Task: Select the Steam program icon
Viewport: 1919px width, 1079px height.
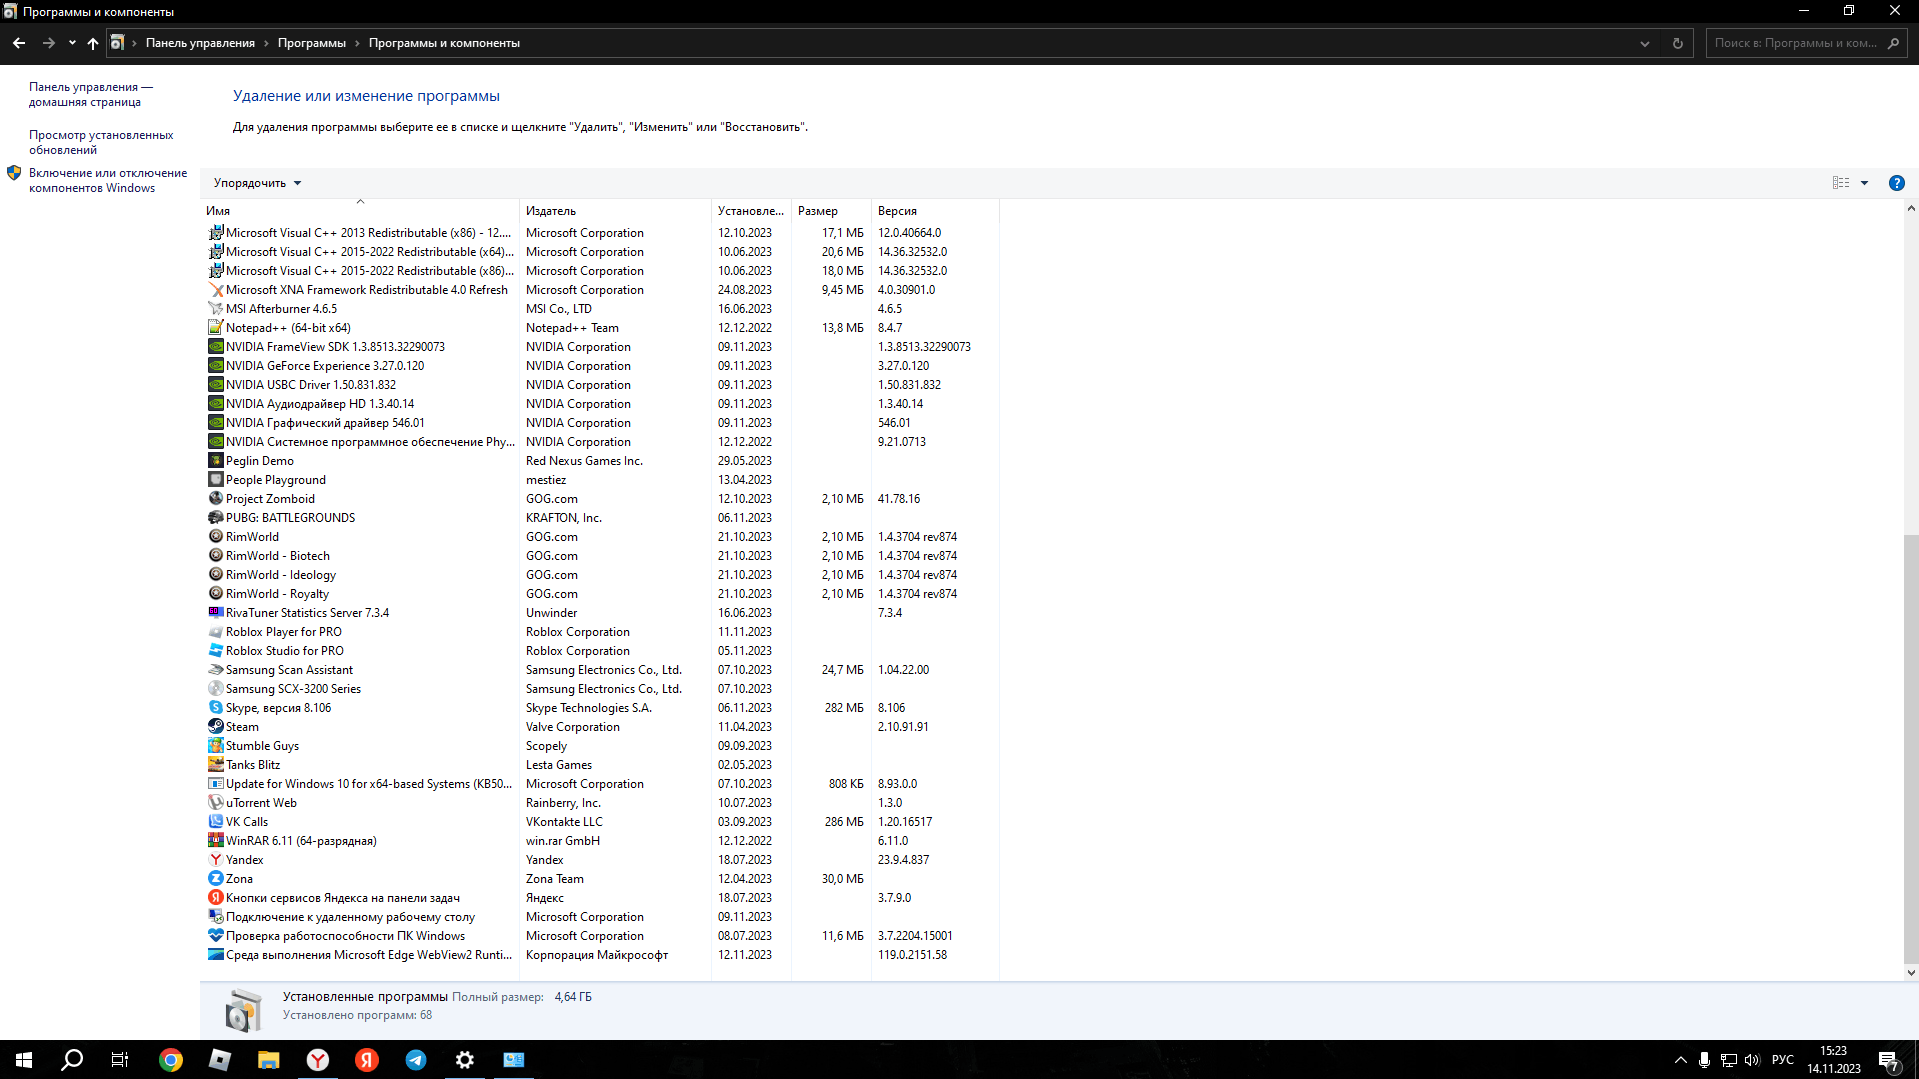Action: pos(215,727)
